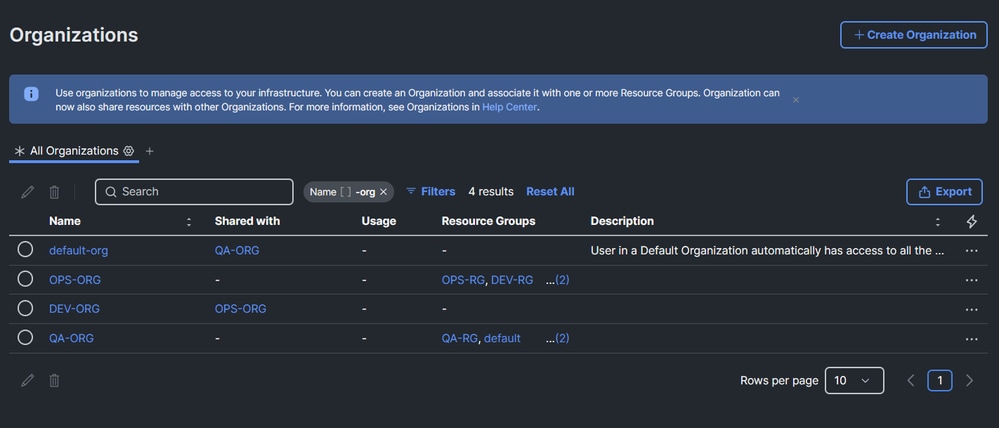
Task: Sort by the Name column arrows
Action: pyautogui.click(x=189, y=222)
